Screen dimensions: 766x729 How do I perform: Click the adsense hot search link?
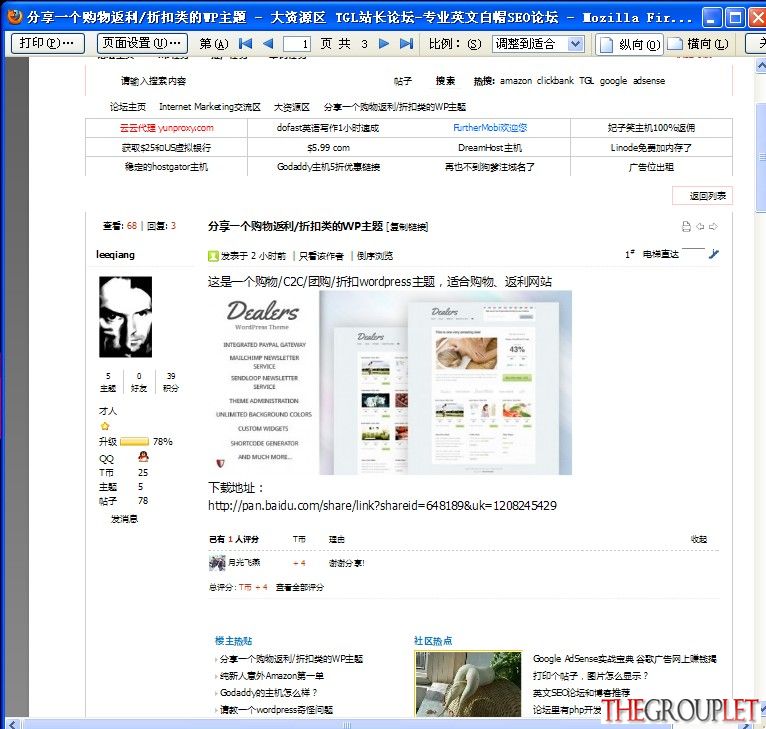click(649, 81)
